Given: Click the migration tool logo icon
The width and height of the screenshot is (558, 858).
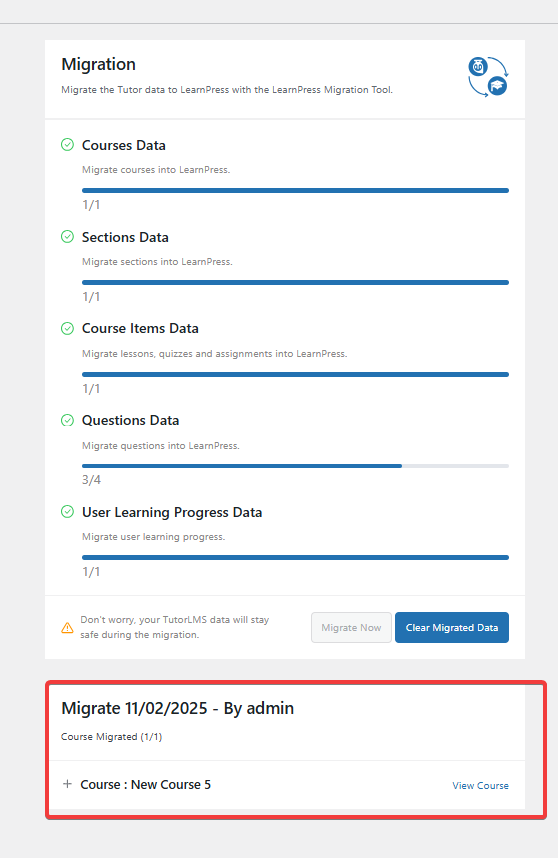Looking at the screenshot, I should 488,77.
